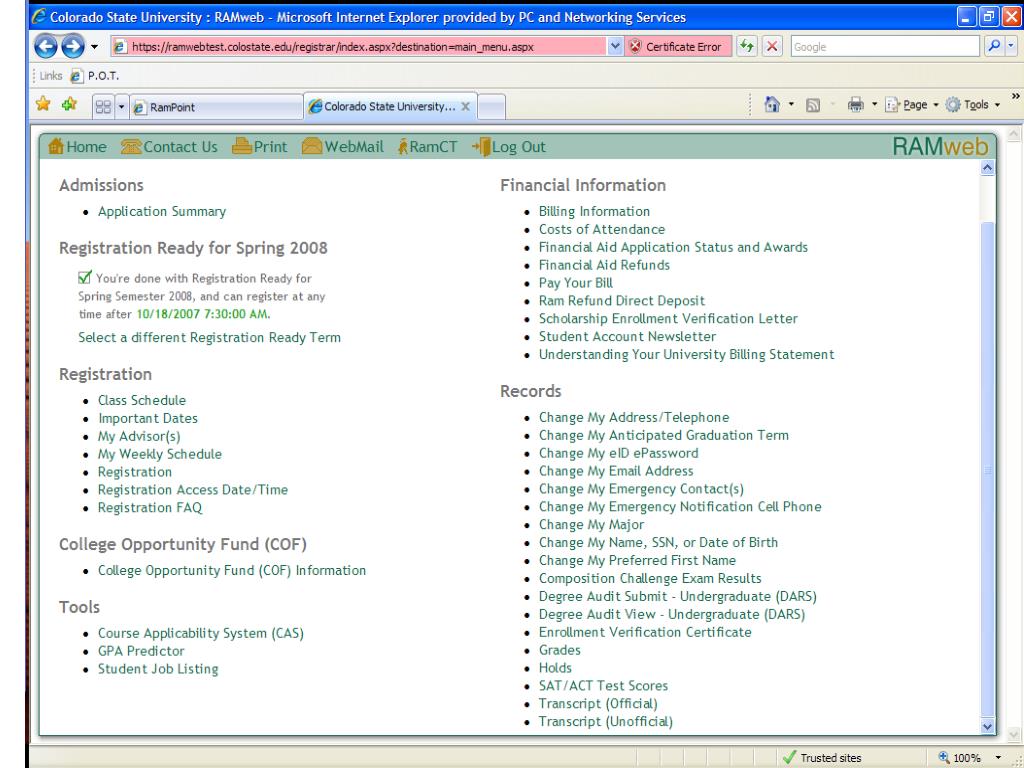Image resolution: width=1024 pixels, height=768 pixels.
Task: Open the Tools menu in the command bar
Action: coord(972,104)
